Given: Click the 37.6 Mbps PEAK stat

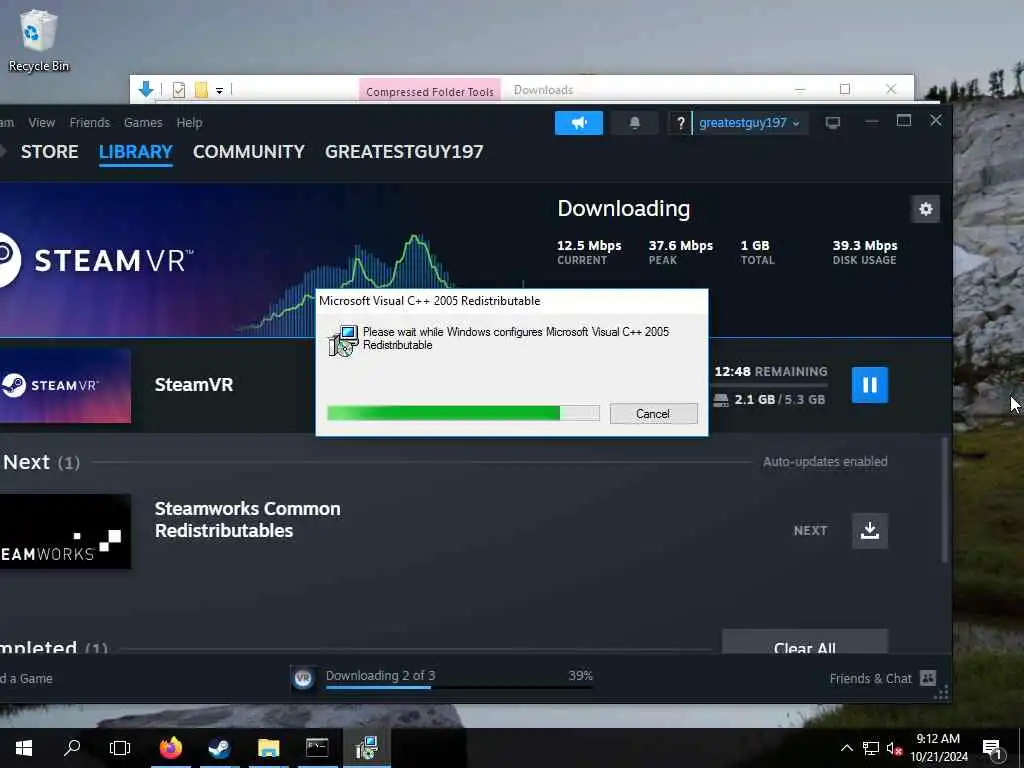Looking at the screenshot, I should point(680,252).
